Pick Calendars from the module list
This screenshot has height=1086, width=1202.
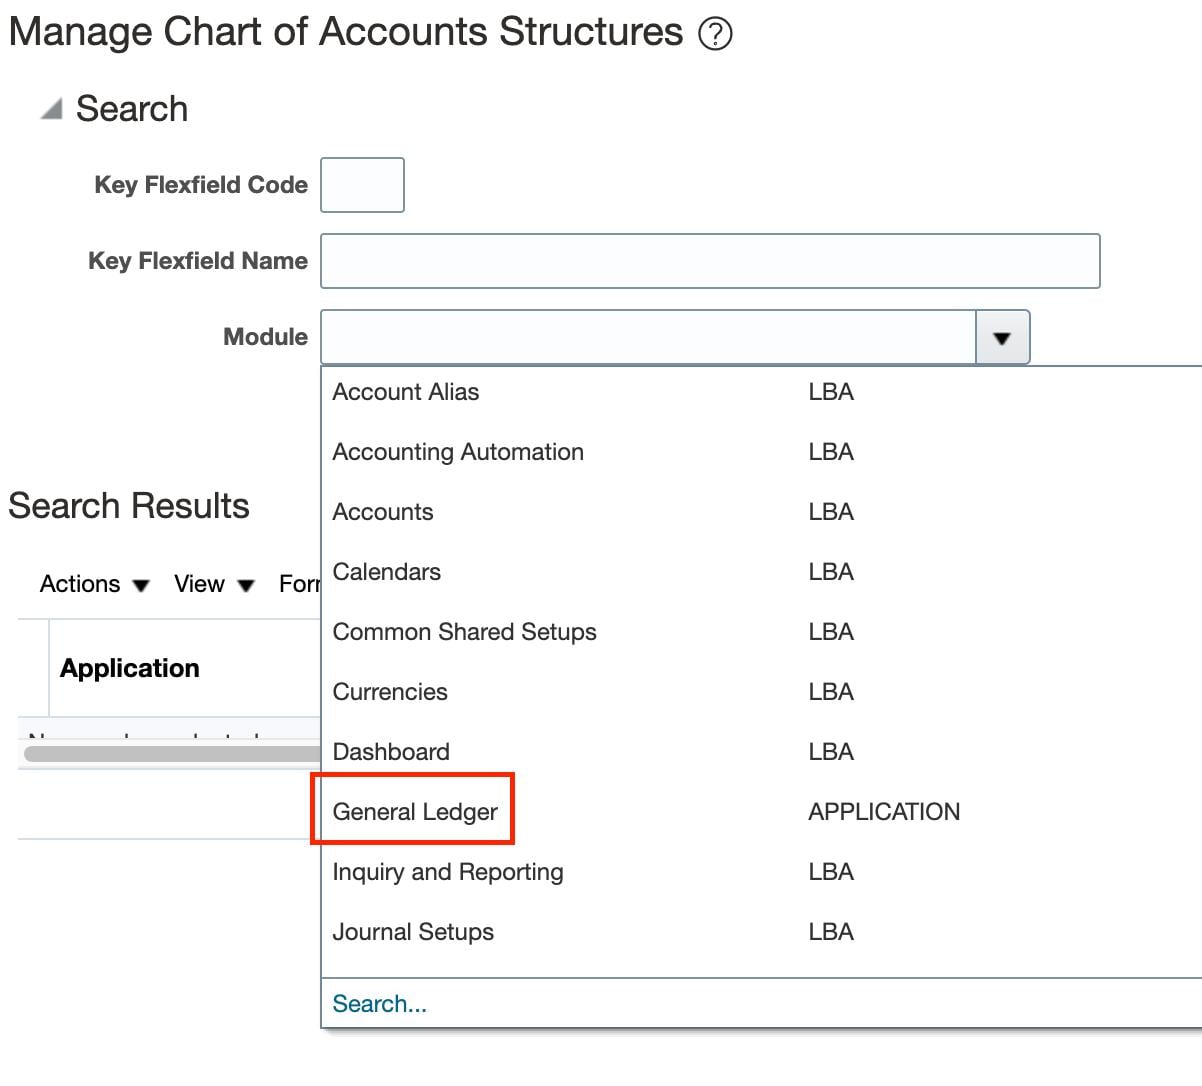[387, 572]
